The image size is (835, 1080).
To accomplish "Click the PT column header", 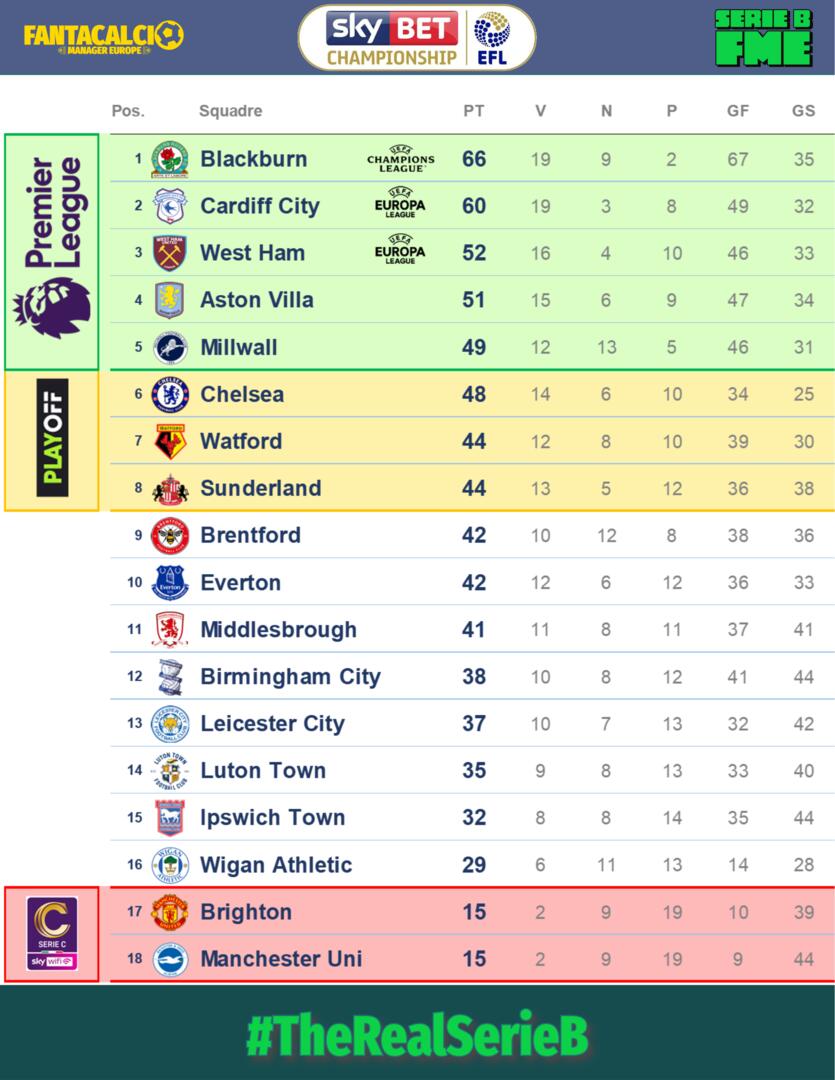I will coord(474,111).
